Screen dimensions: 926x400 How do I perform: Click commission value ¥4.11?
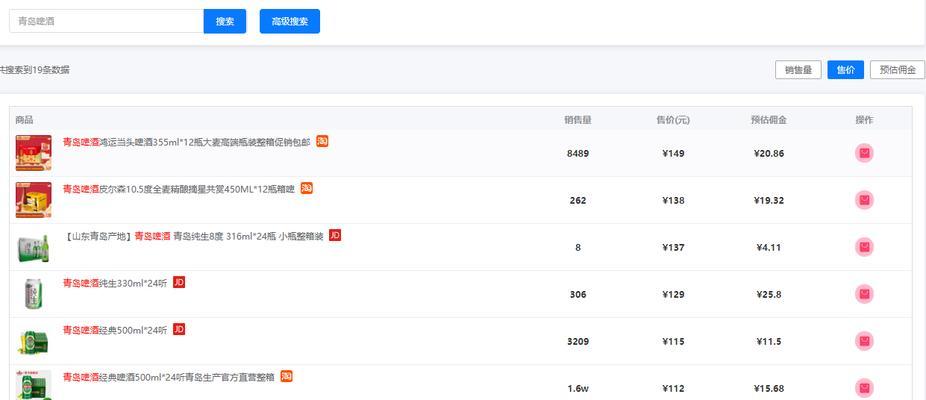click(769, 248)
